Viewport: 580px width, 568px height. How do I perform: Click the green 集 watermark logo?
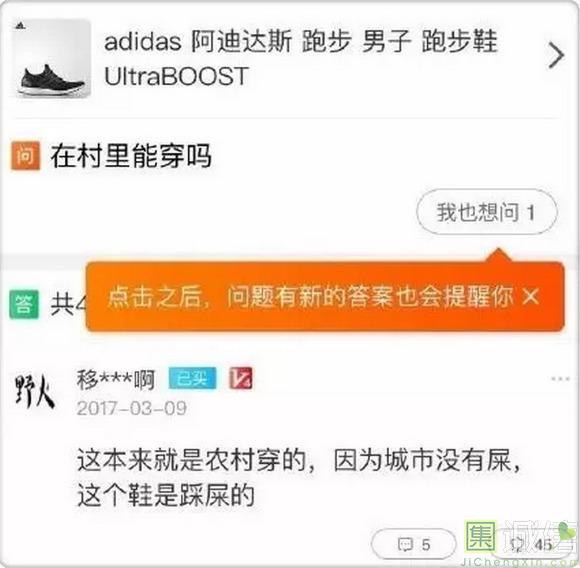click(x=480, y=536)
